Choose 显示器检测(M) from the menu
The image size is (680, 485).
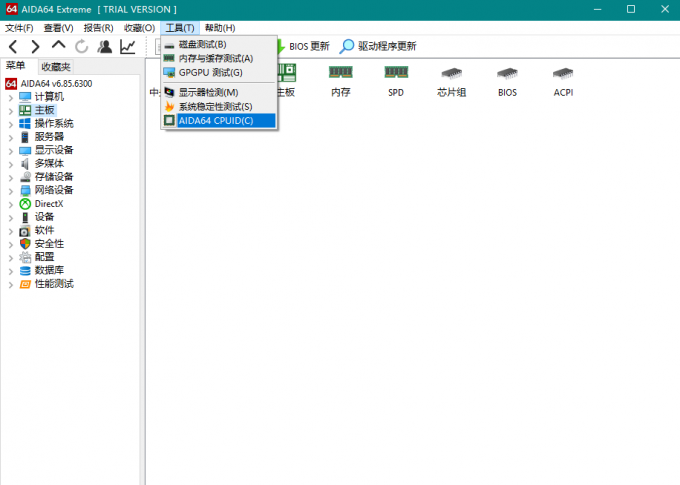pos(219,92)
